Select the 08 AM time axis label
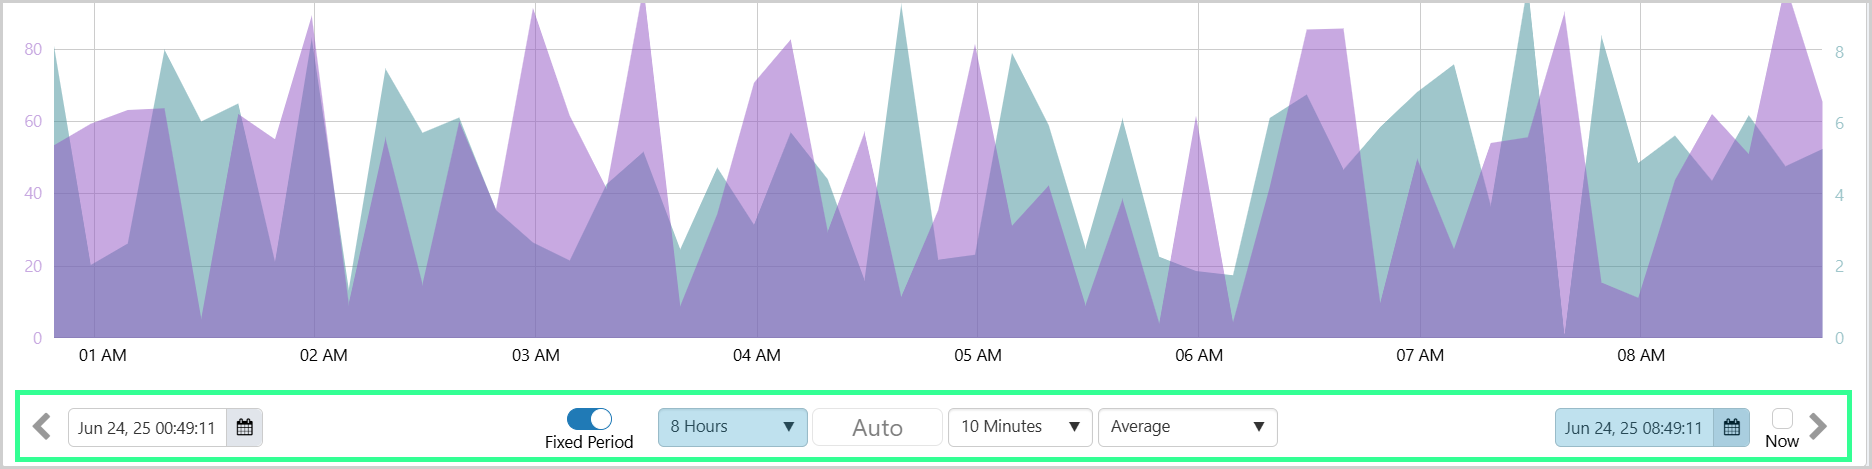The width and height of the screenshot is (1872, 469). click(x=1641, y=355)
